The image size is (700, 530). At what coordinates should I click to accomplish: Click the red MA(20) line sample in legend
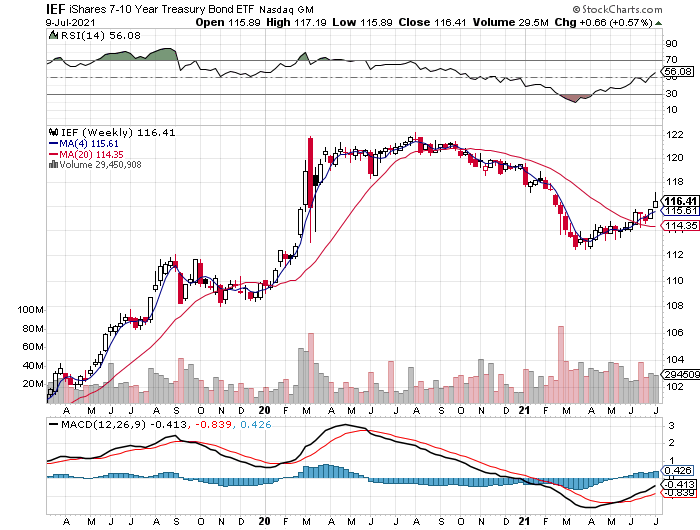click(54, 154)
